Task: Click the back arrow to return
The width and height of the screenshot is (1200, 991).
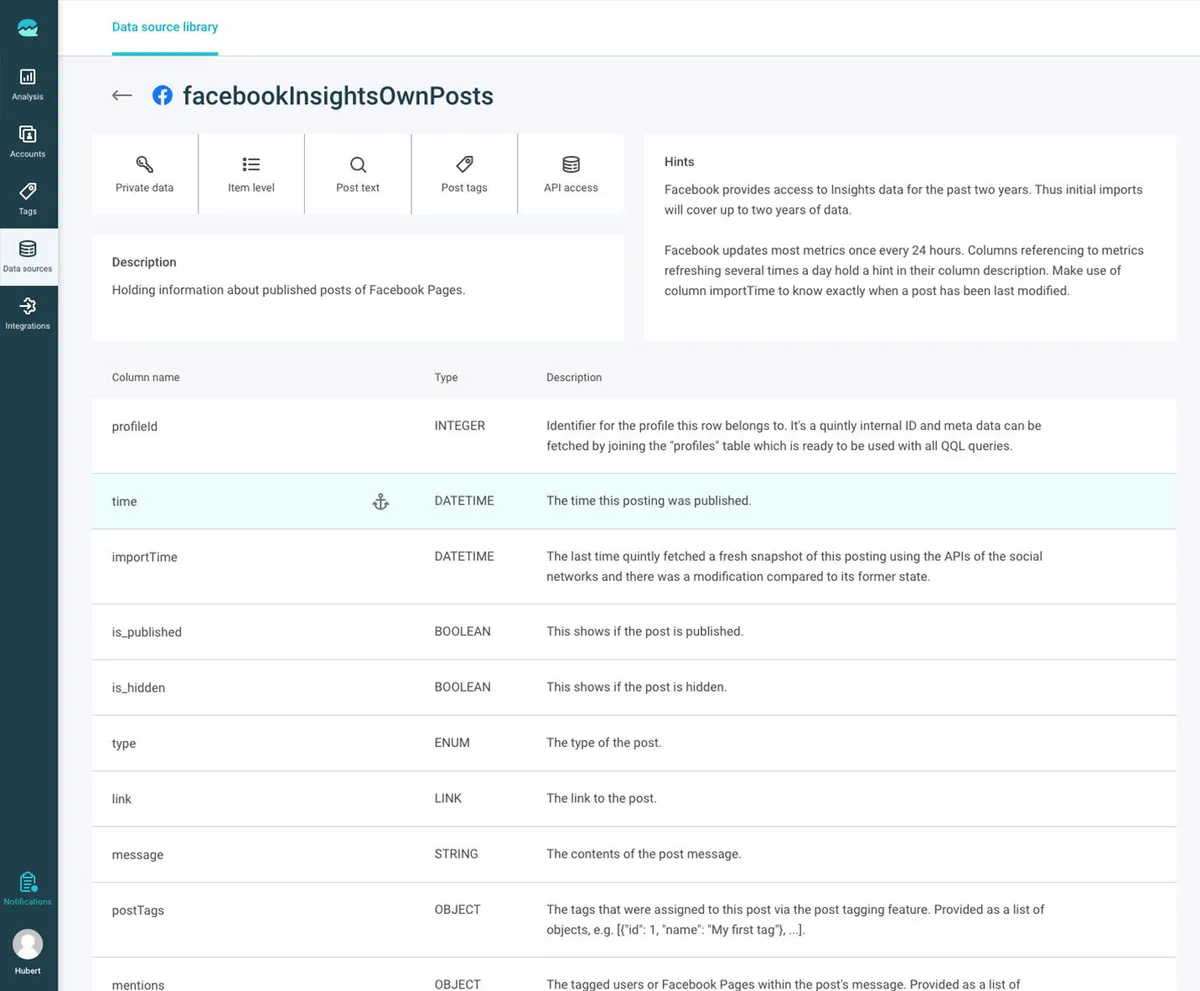Action: 121,95
